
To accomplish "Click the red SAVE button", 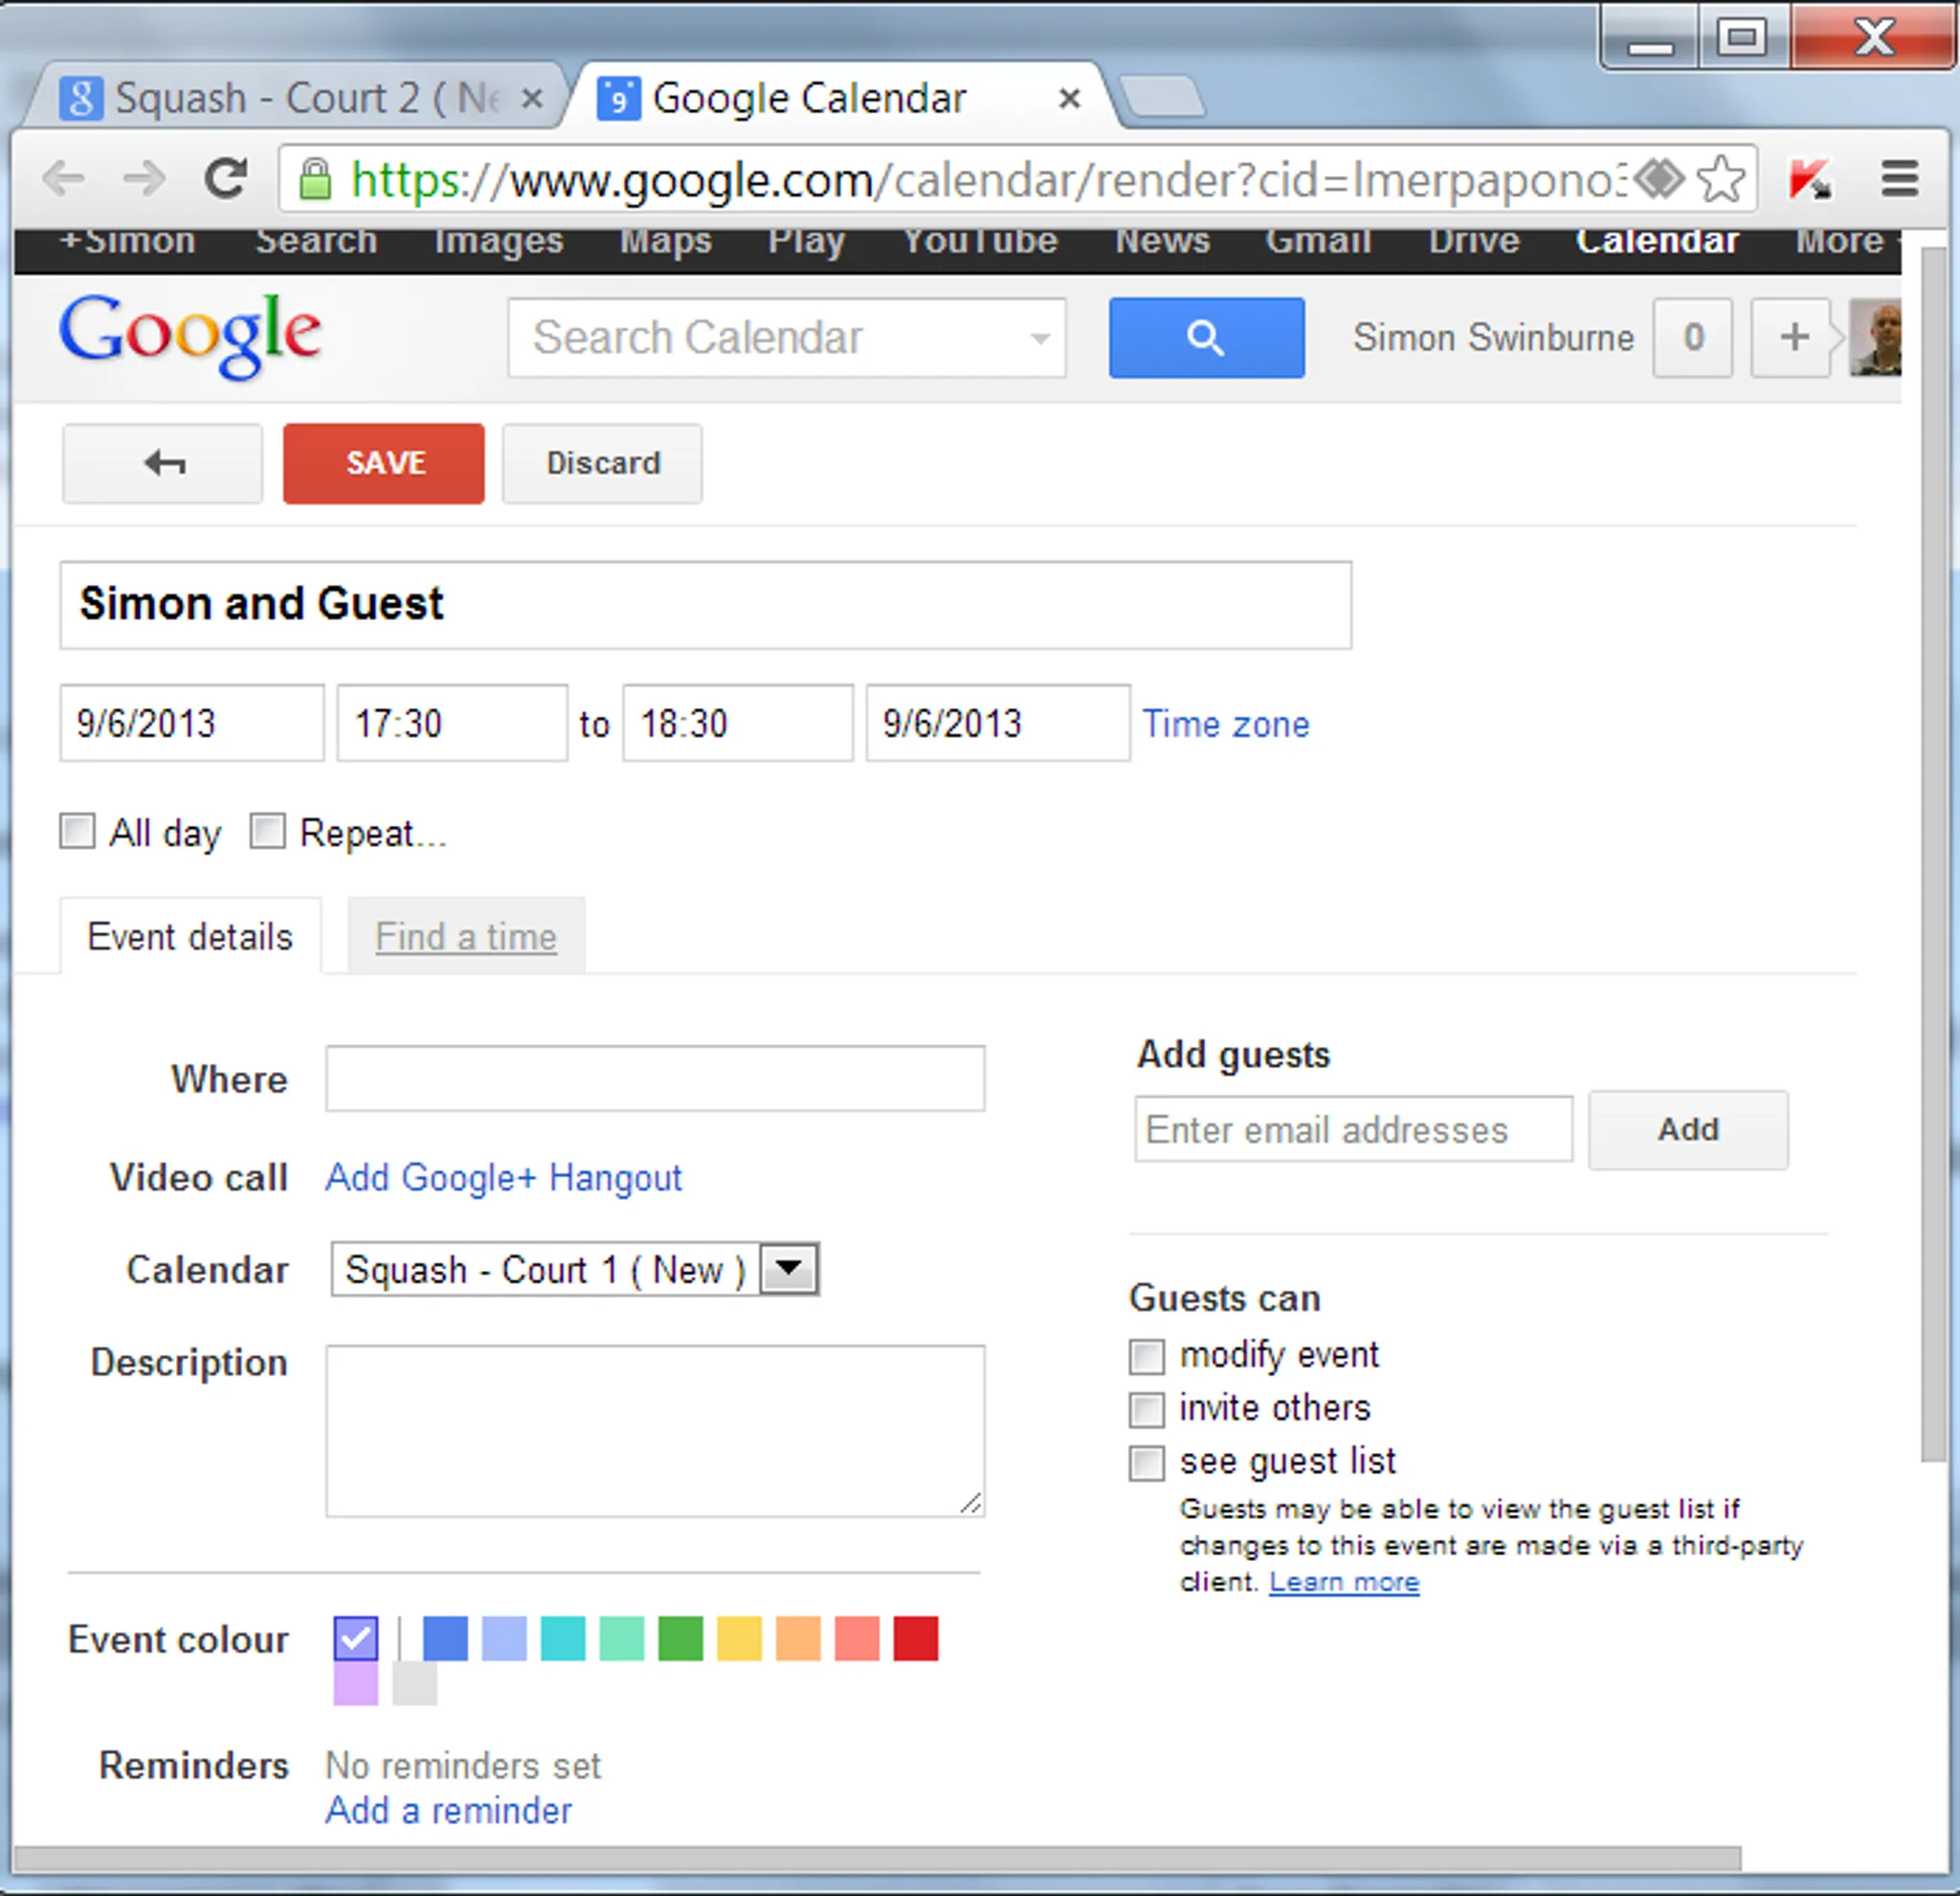I will pyautogui.click(x=384, y=463).
